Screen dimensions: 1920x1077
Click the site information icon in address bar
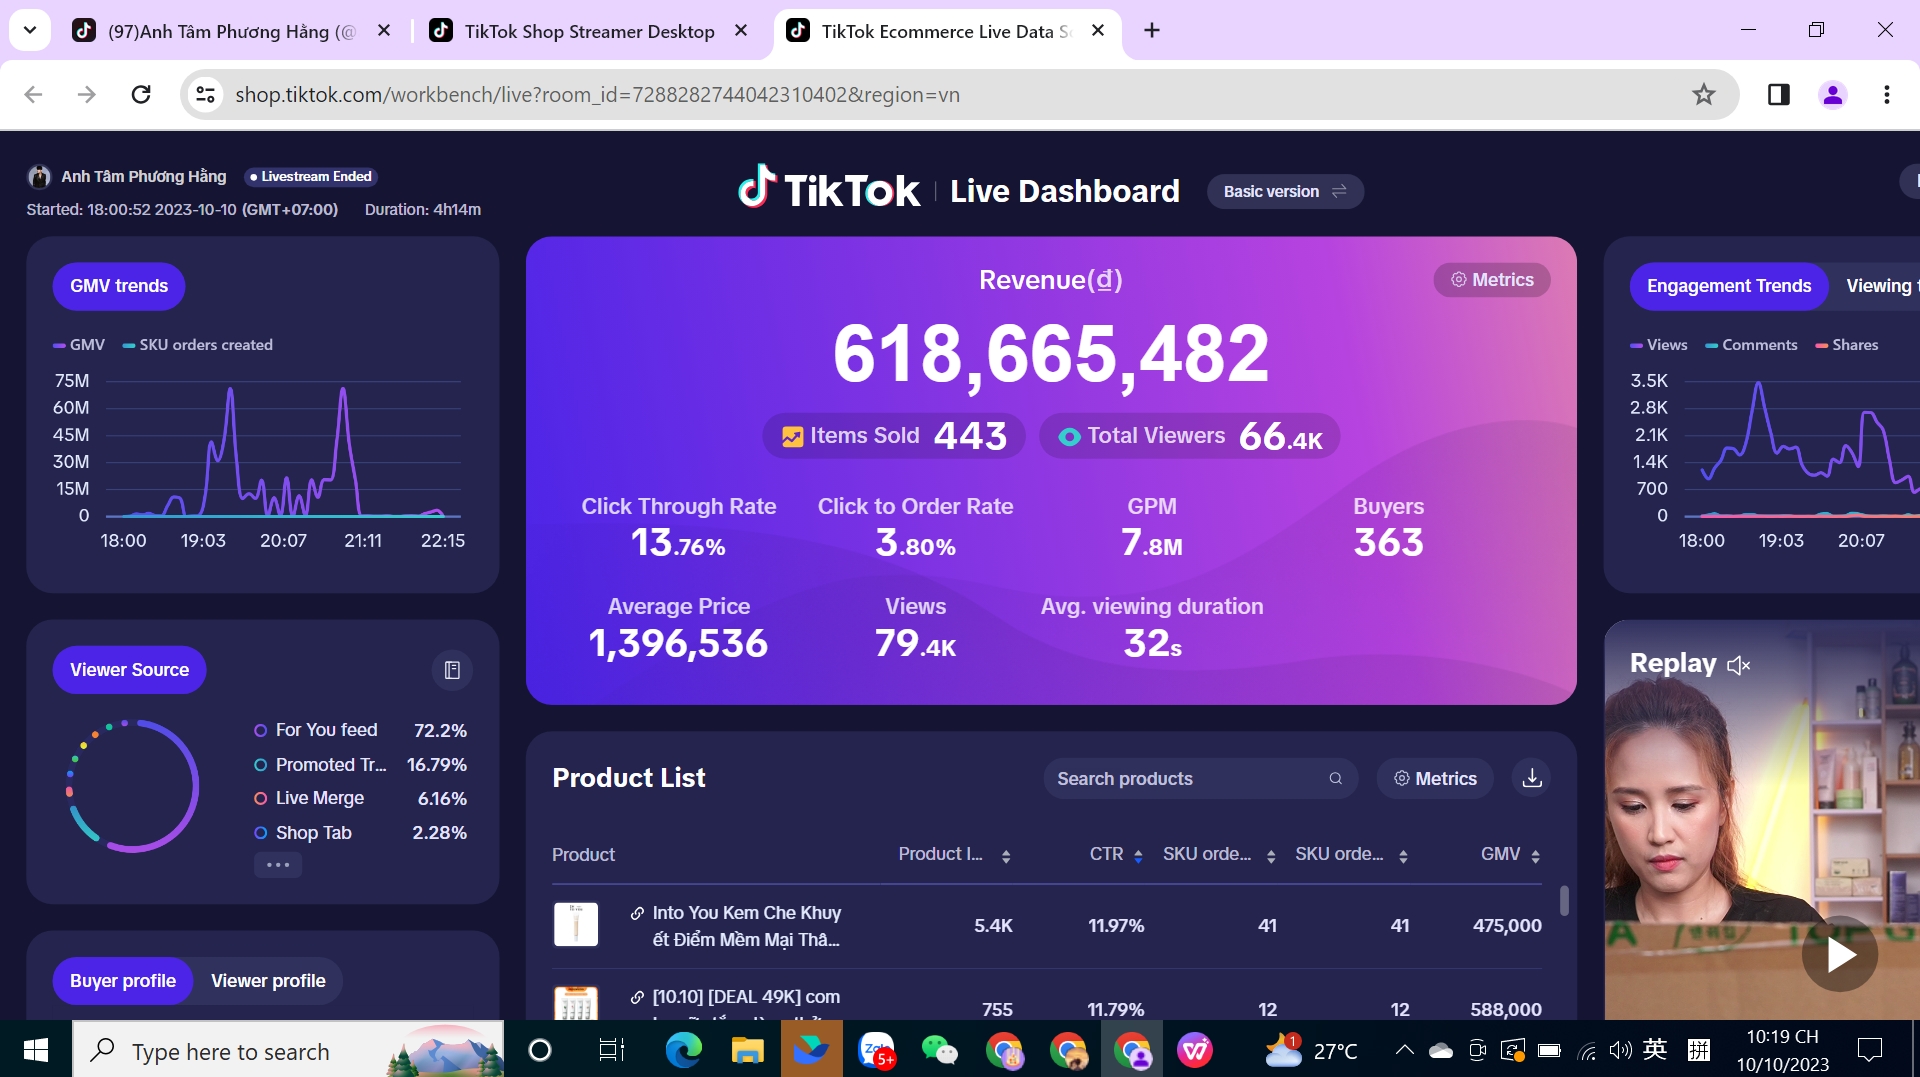click(x=205, y=94)
